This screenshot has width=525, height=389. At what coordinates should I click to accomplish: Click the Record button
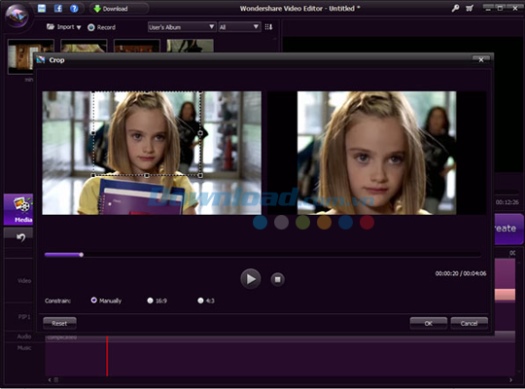point(101,27)
